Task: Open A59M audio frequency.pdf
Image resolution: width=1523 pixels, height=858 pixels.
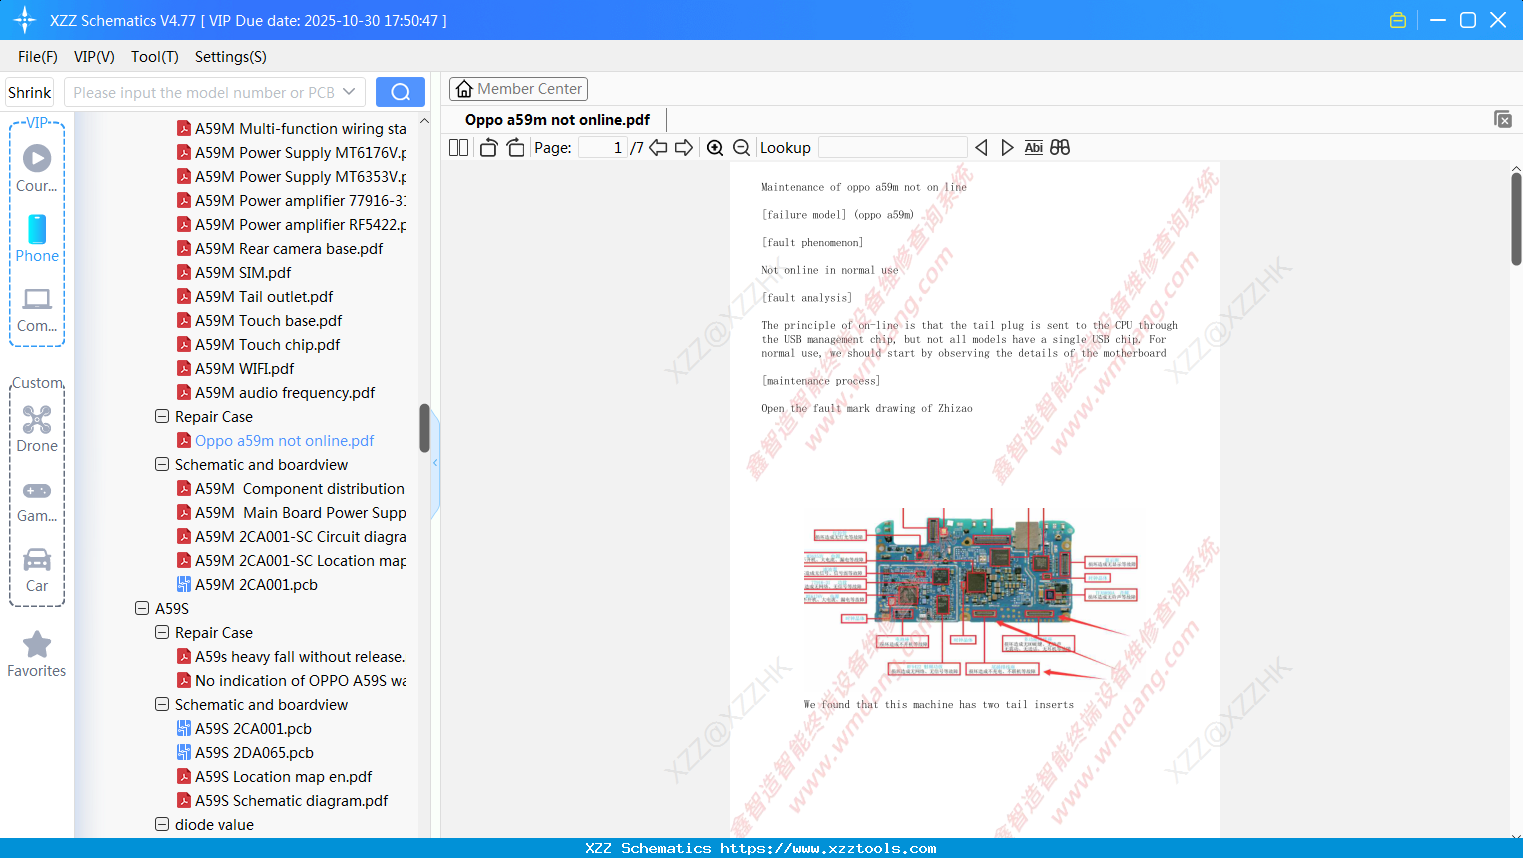Action: 285,393
